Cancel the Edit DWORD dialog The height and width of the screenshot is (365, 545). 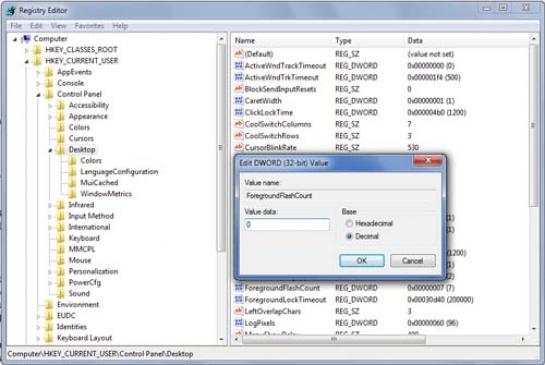pyautogui.click(x=413, y=261)
